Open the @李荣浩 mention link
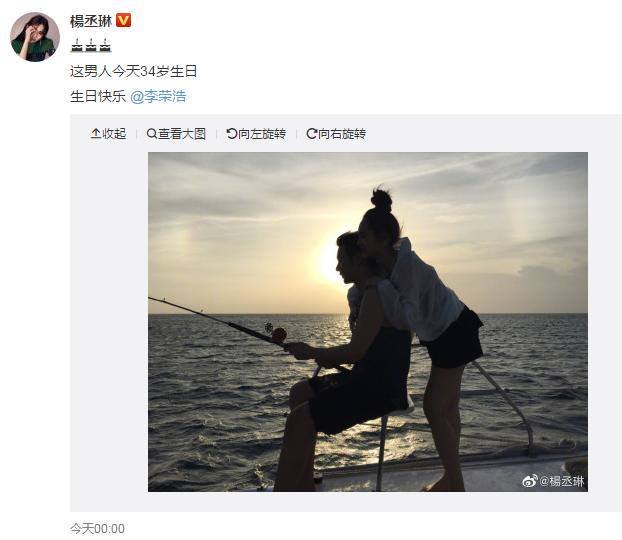The height and width of the screenshot is (540, 622). click(158, 96)
